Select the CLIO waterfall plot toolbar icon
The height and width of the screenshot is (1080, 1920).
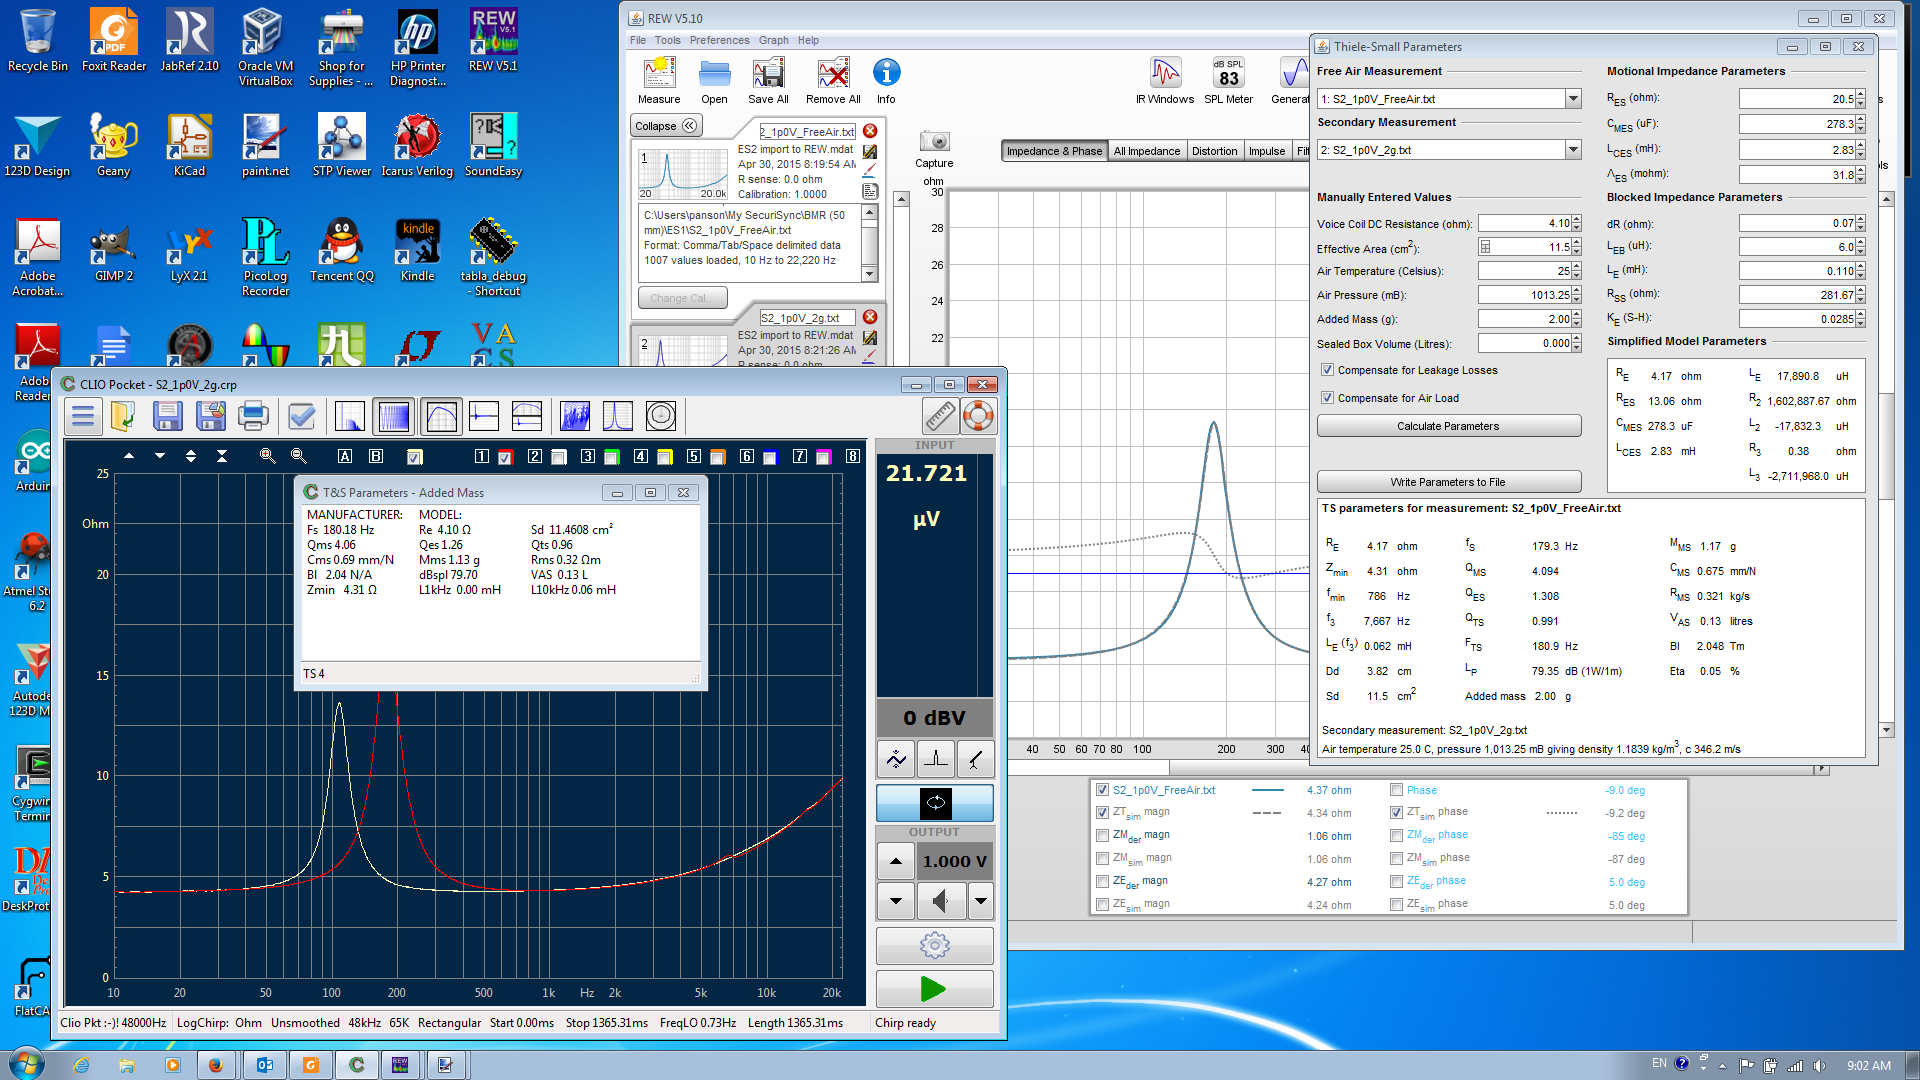pos(575,416)
